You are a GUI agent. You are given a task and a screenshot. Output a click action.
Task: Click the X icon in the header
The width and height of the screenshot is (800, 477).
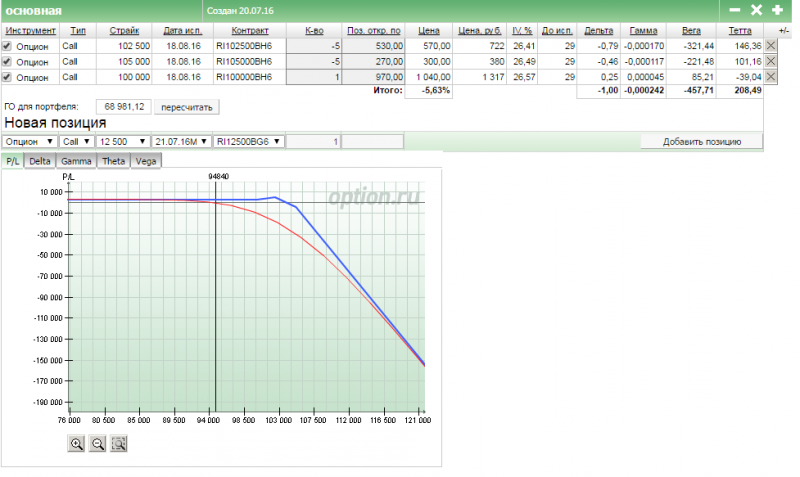(757, 10)
